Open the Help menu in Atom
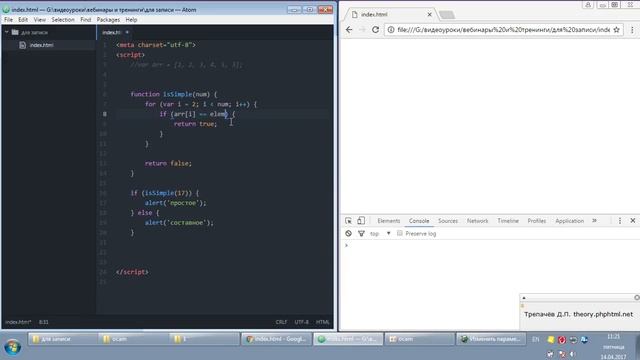Viewport: 640px width, 360px height. coord(131,20)
